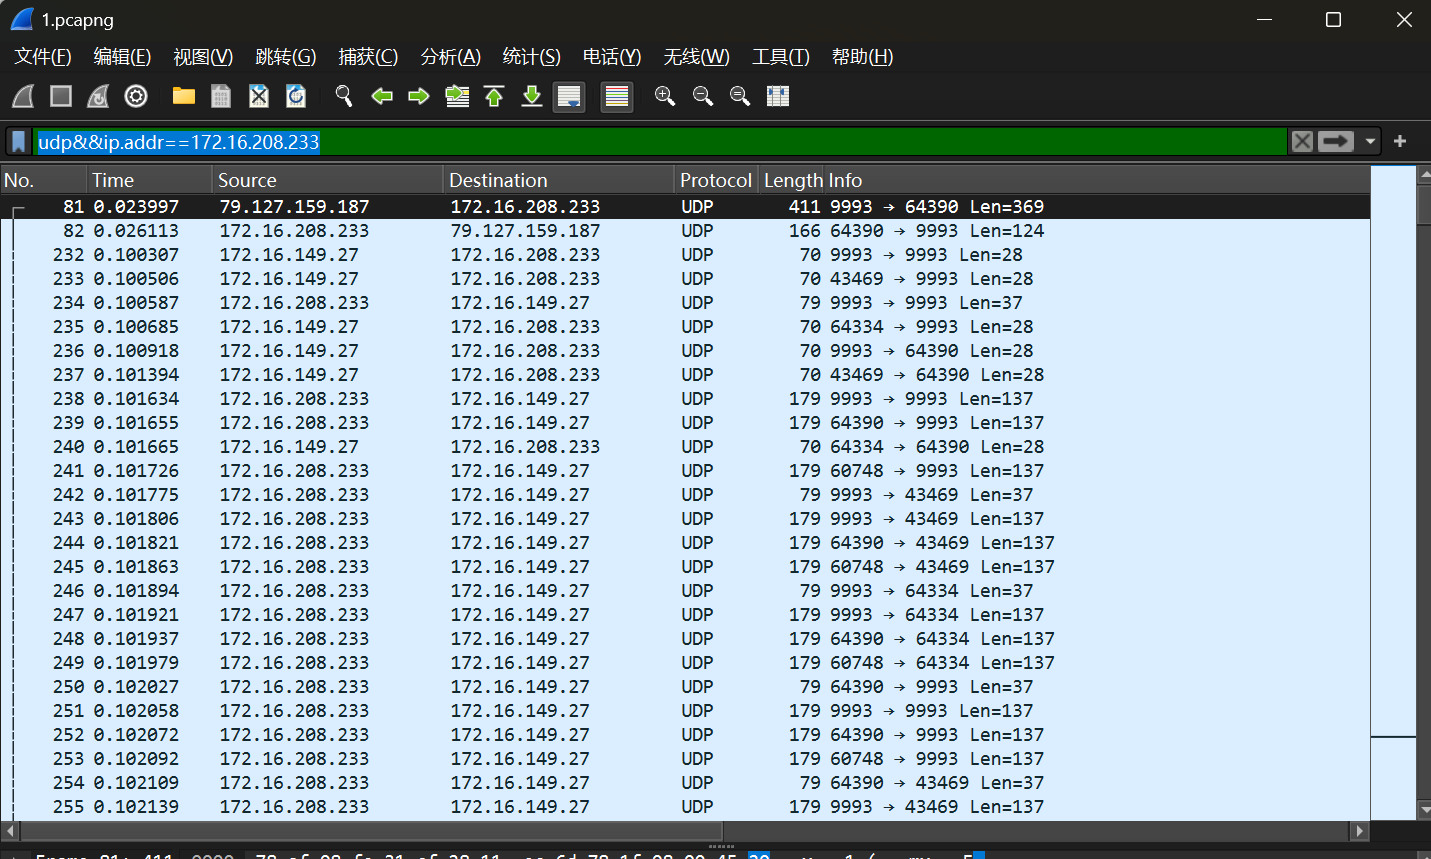Select packet number 81 row
The image size is (1431, 859).
point(685,207)
